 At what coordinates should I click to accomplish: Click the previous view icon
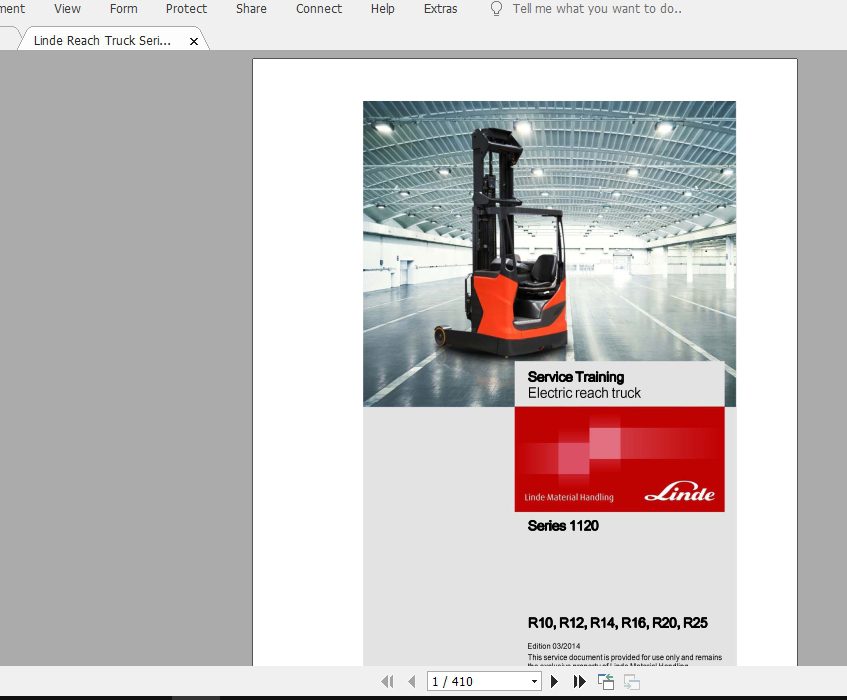click(606, 682)
